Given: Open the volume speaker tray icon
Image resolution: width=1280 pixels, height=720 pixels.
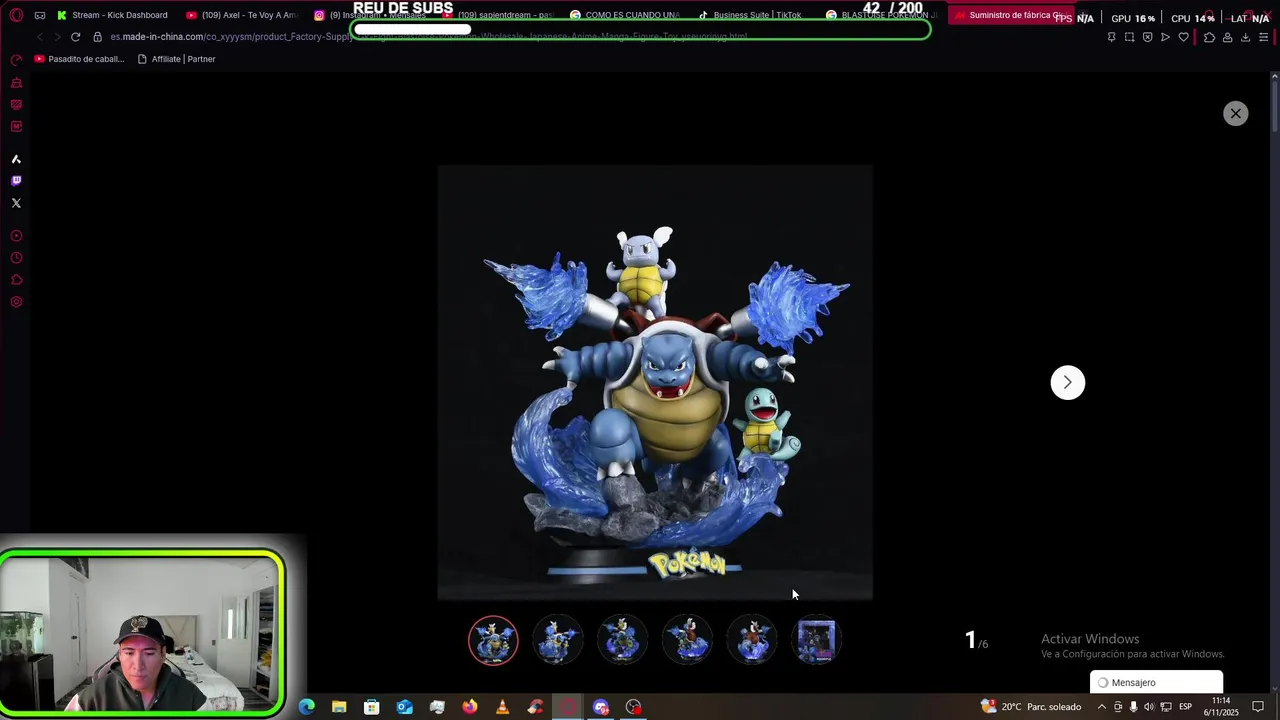Looking at the screenshot, I should click(1149, 707).
